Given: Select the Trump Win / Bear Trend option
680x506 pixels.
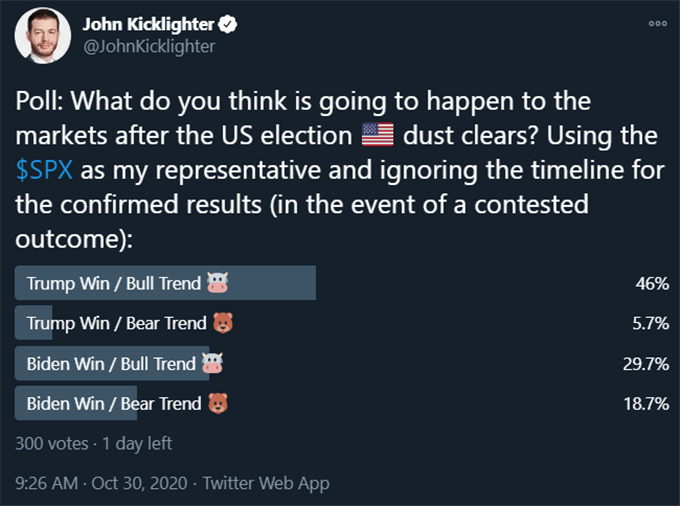Looking at the screenshot, I should point(342,323).
